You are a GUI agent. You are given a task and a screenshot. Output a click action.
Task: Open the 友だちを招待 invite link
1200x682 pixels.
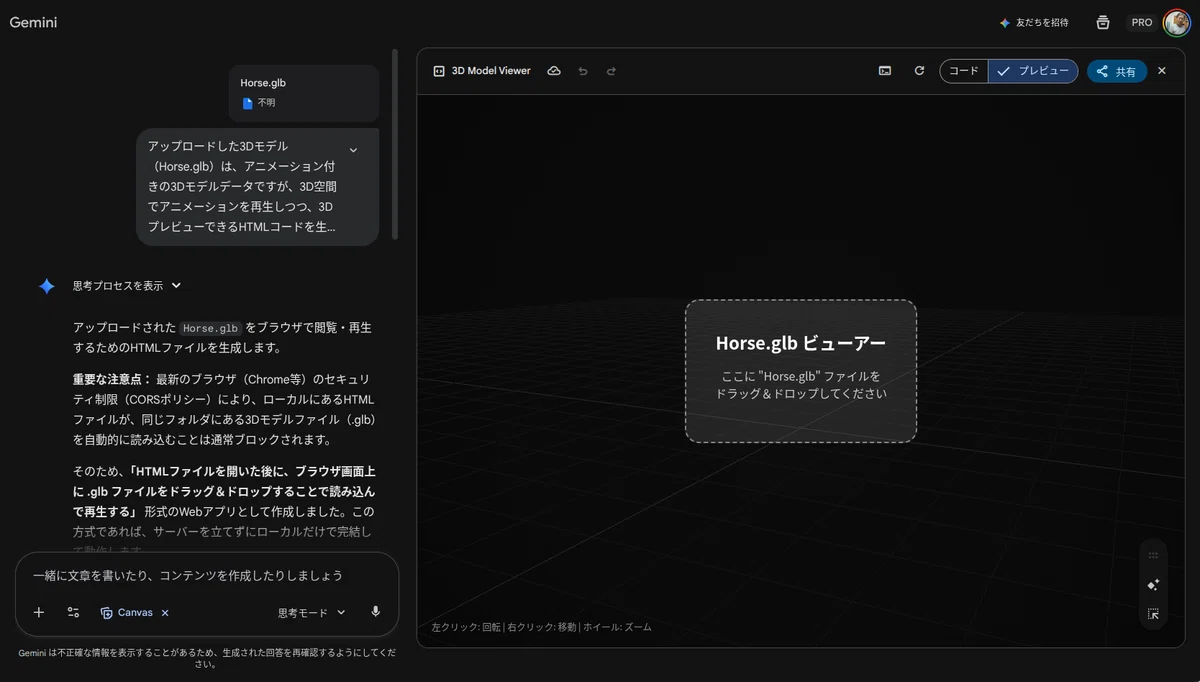click(x=1033, y=22)
